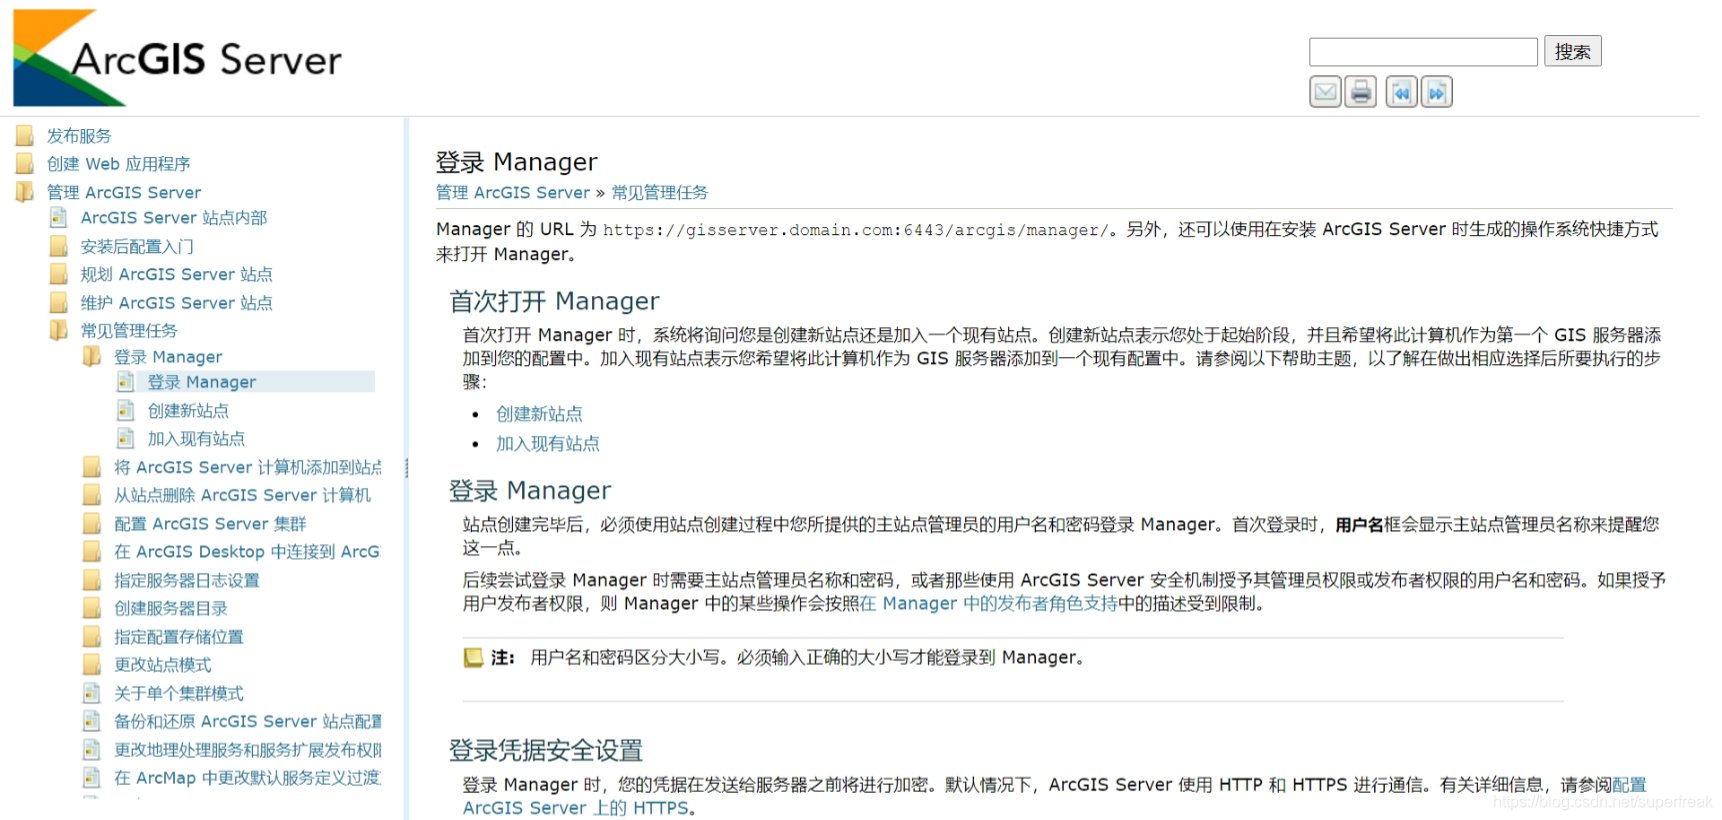The image size is (1722, 820).
Task: Open 加入现有站点 in the sidebar tree
Action: (196, 439)
